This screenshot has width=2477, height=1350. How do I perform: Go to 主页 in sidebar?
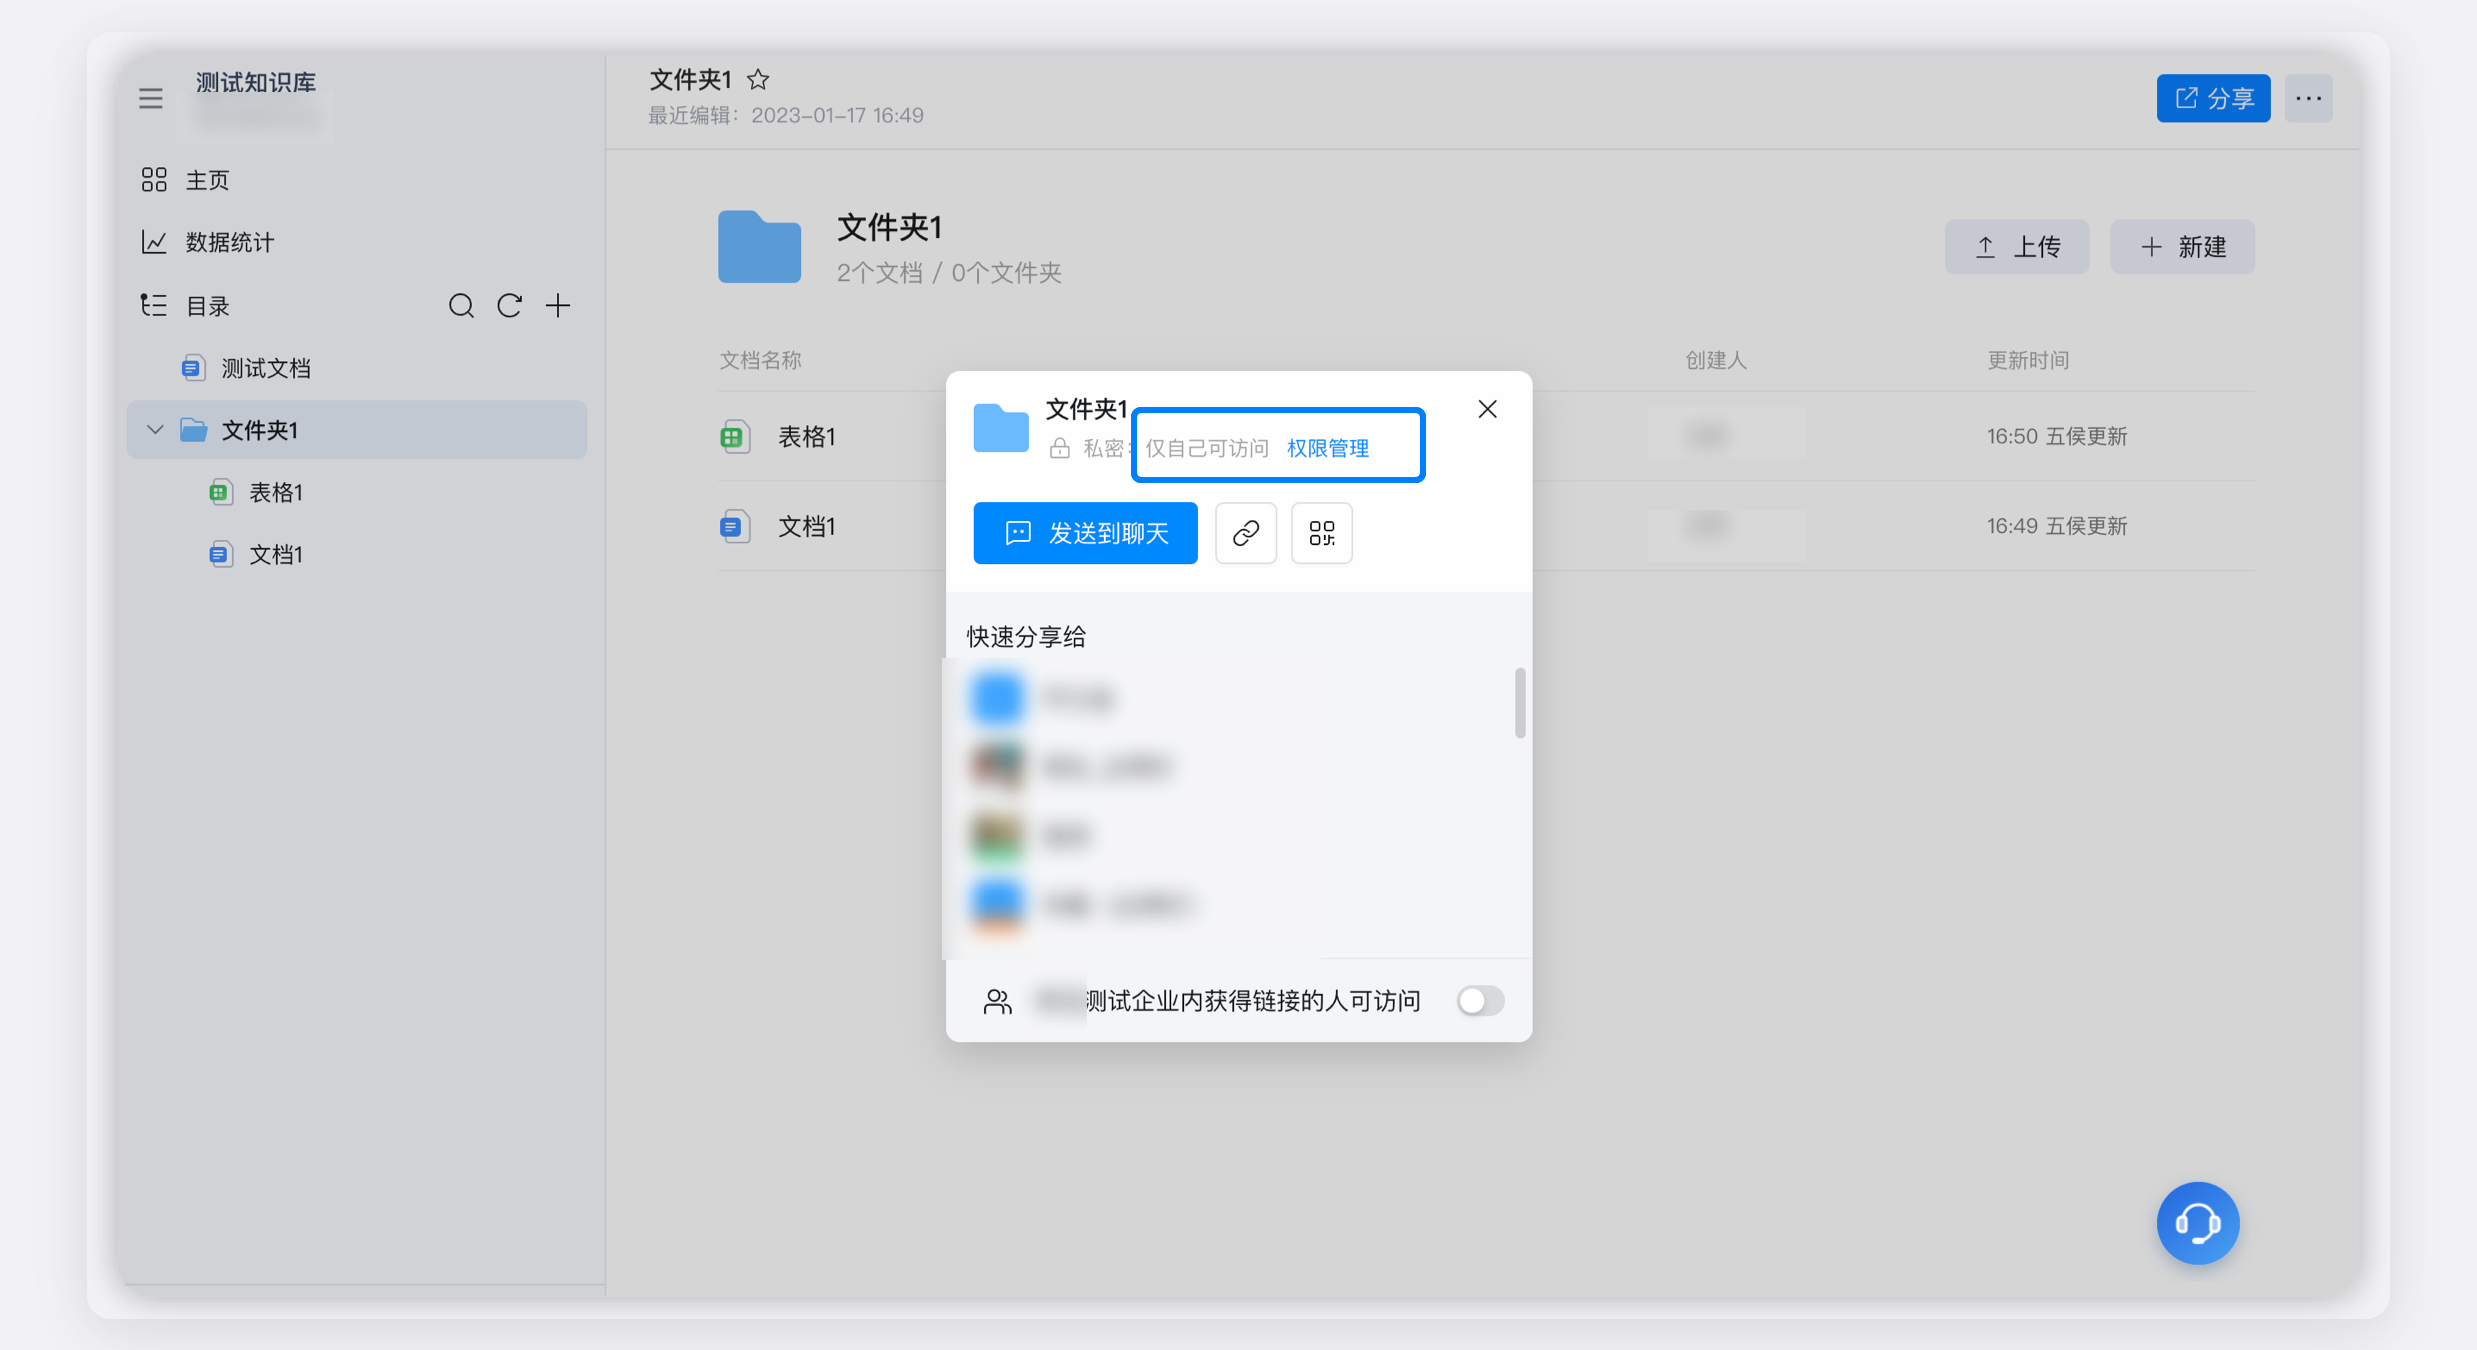[x=207, y=180]
